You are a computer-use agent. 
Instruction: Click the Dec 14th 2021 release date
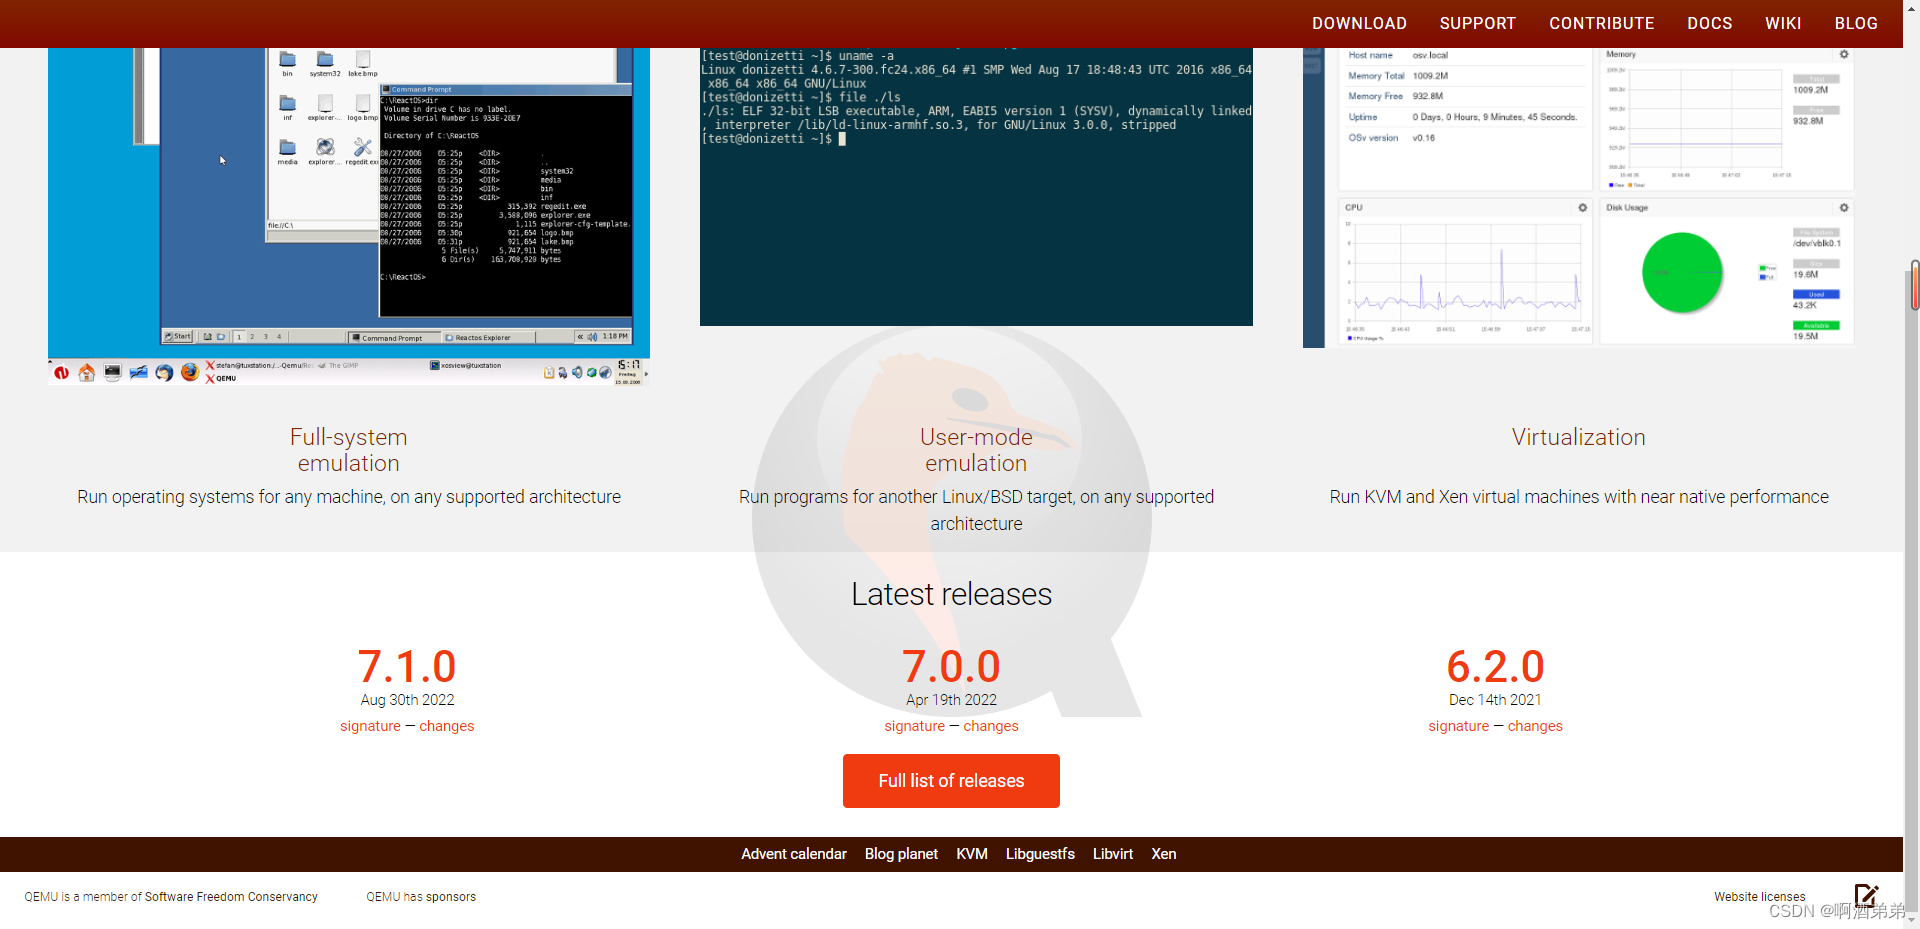(x=1495, y=700)
